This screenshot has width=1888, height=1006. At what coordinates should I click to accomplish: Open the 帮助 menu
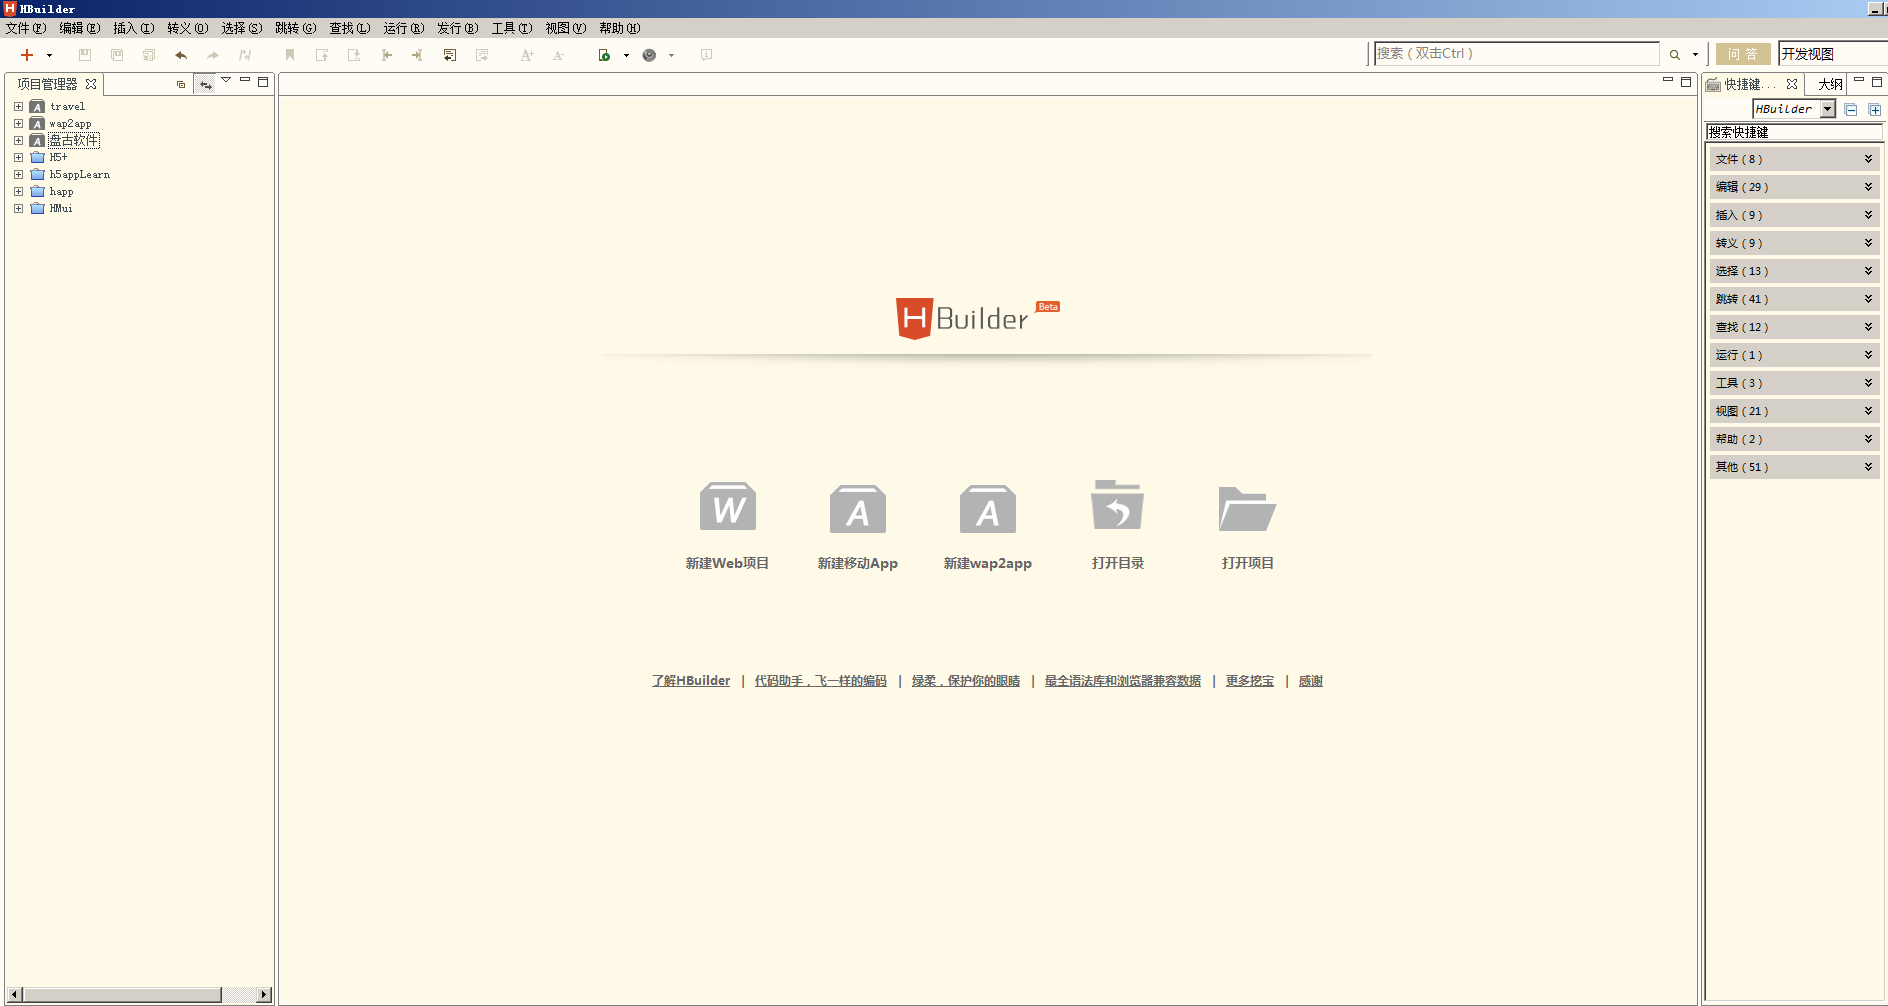pos(620,28)
